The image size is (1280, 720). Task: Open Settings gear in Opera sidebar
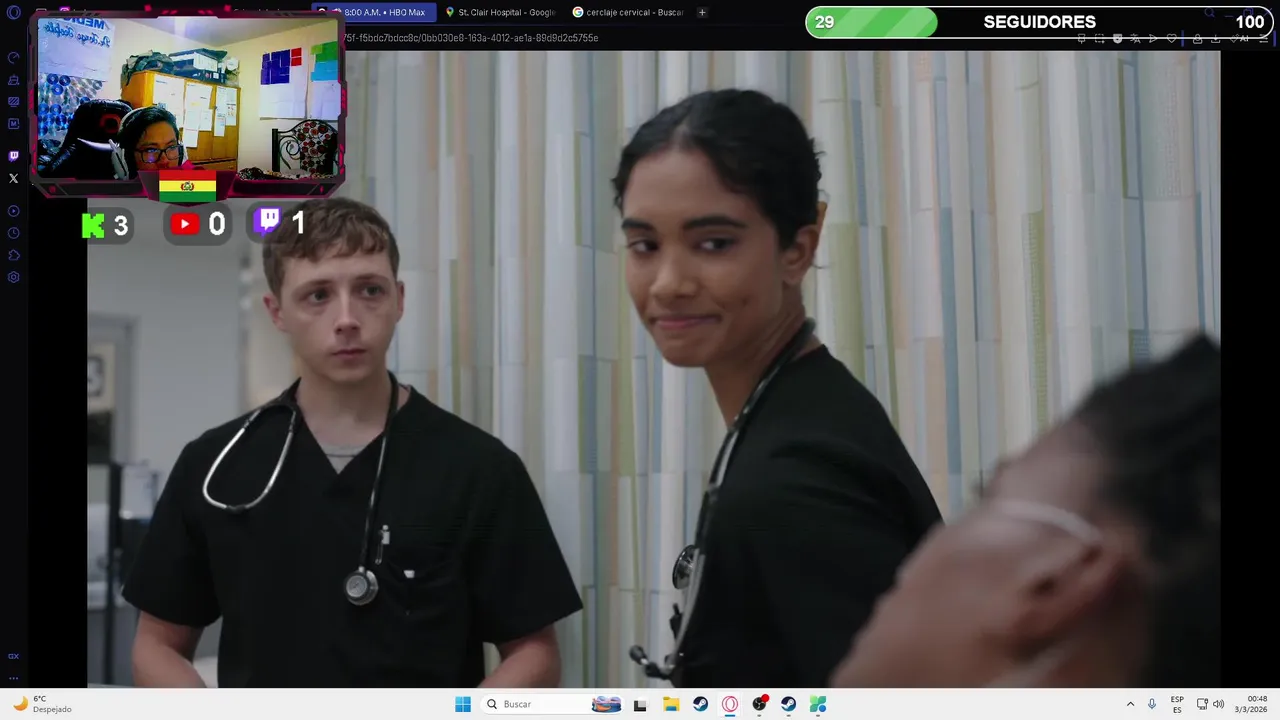(x=13, y=277)
